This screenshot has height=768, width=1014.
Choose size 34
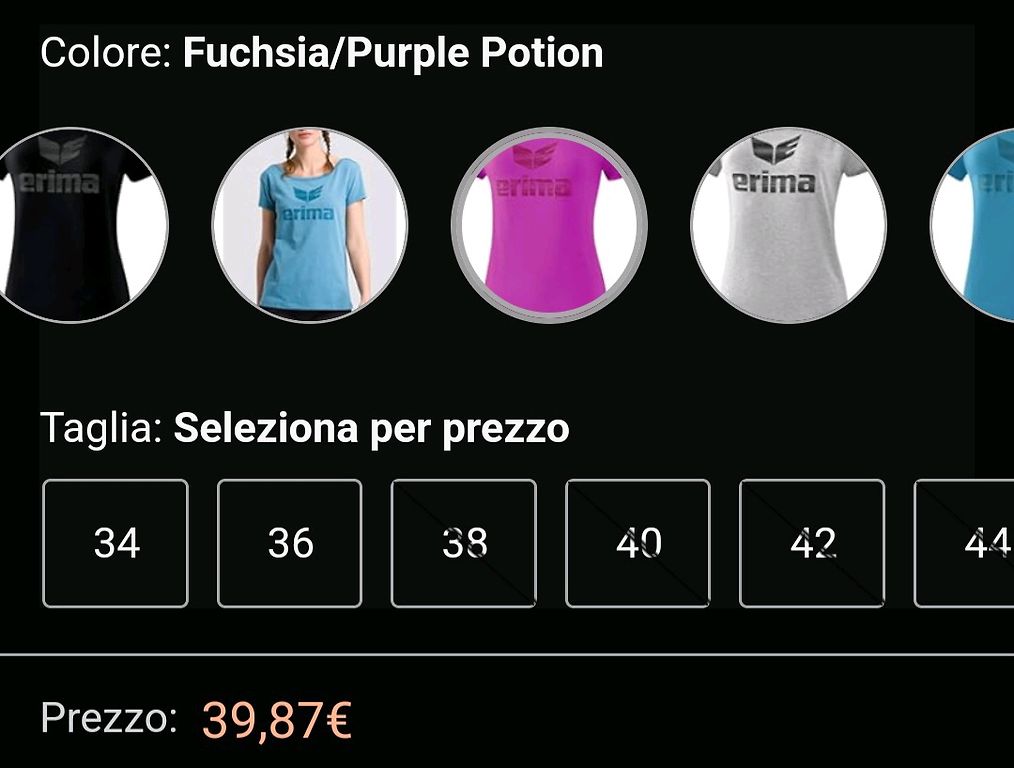(116, 543)
